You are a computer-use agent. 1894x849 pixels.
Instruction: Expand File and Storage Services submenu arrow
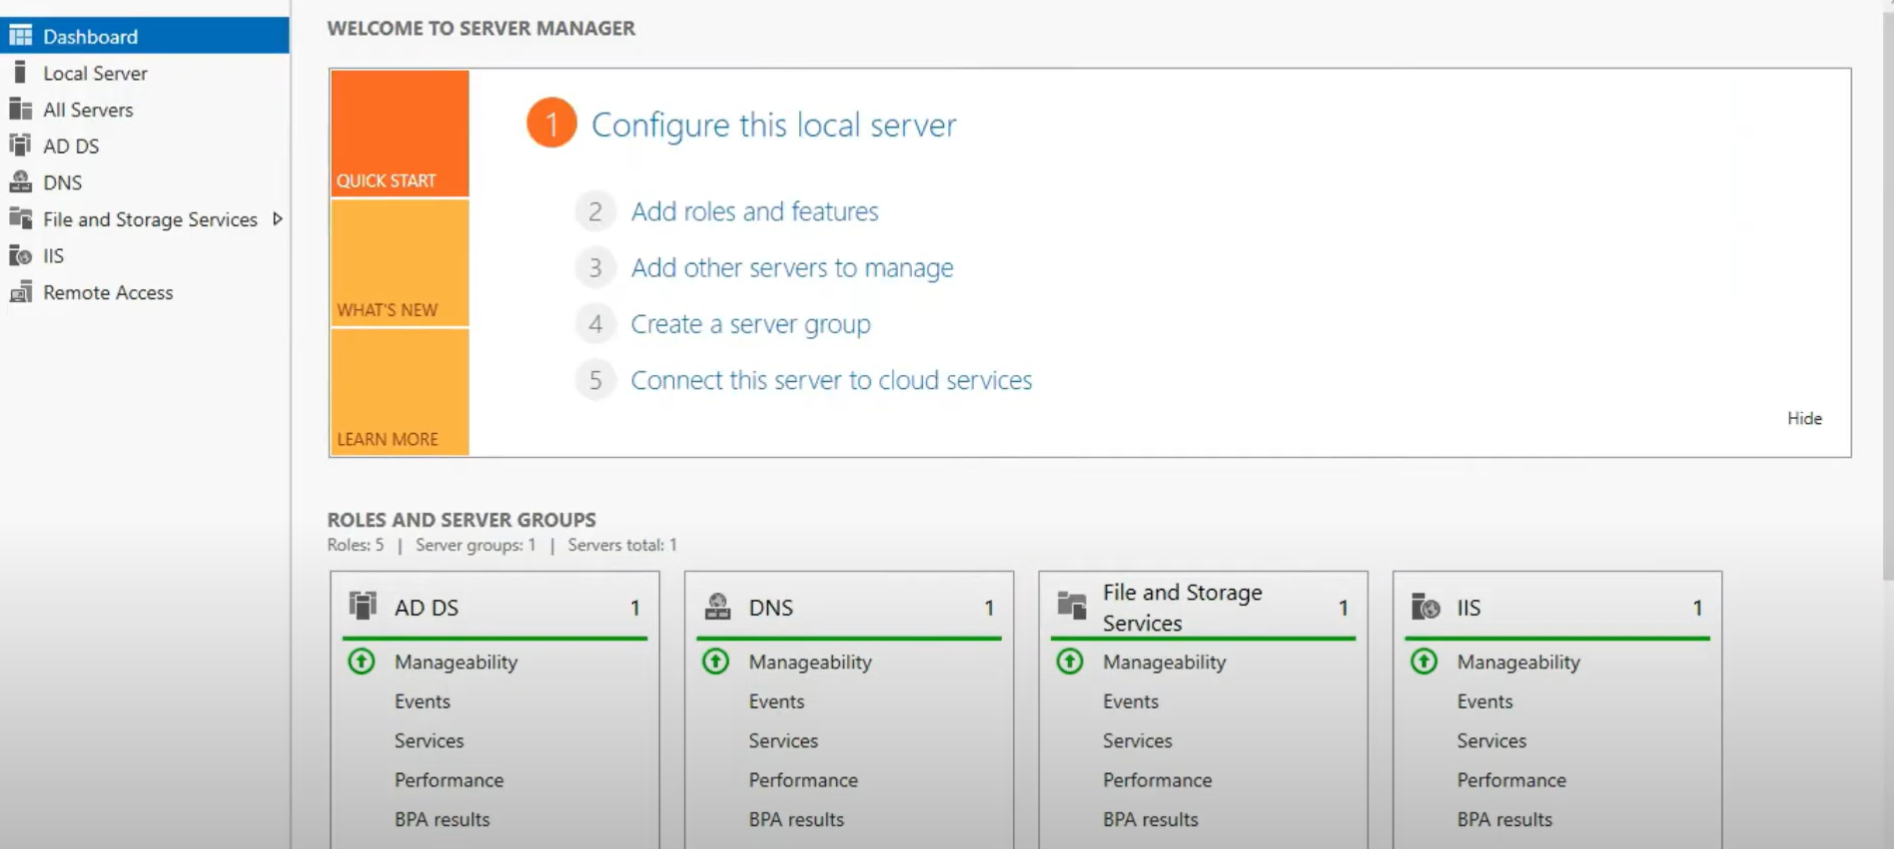click(277, 218)
